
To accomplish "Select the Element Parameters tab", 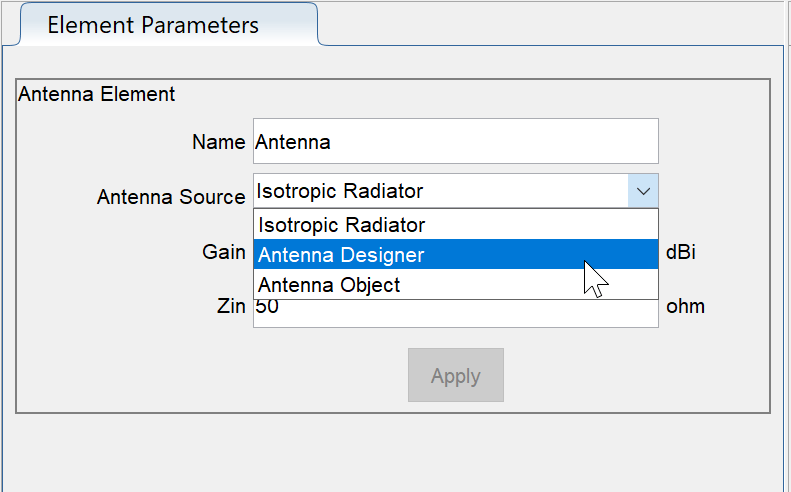I will coord(153,25).
